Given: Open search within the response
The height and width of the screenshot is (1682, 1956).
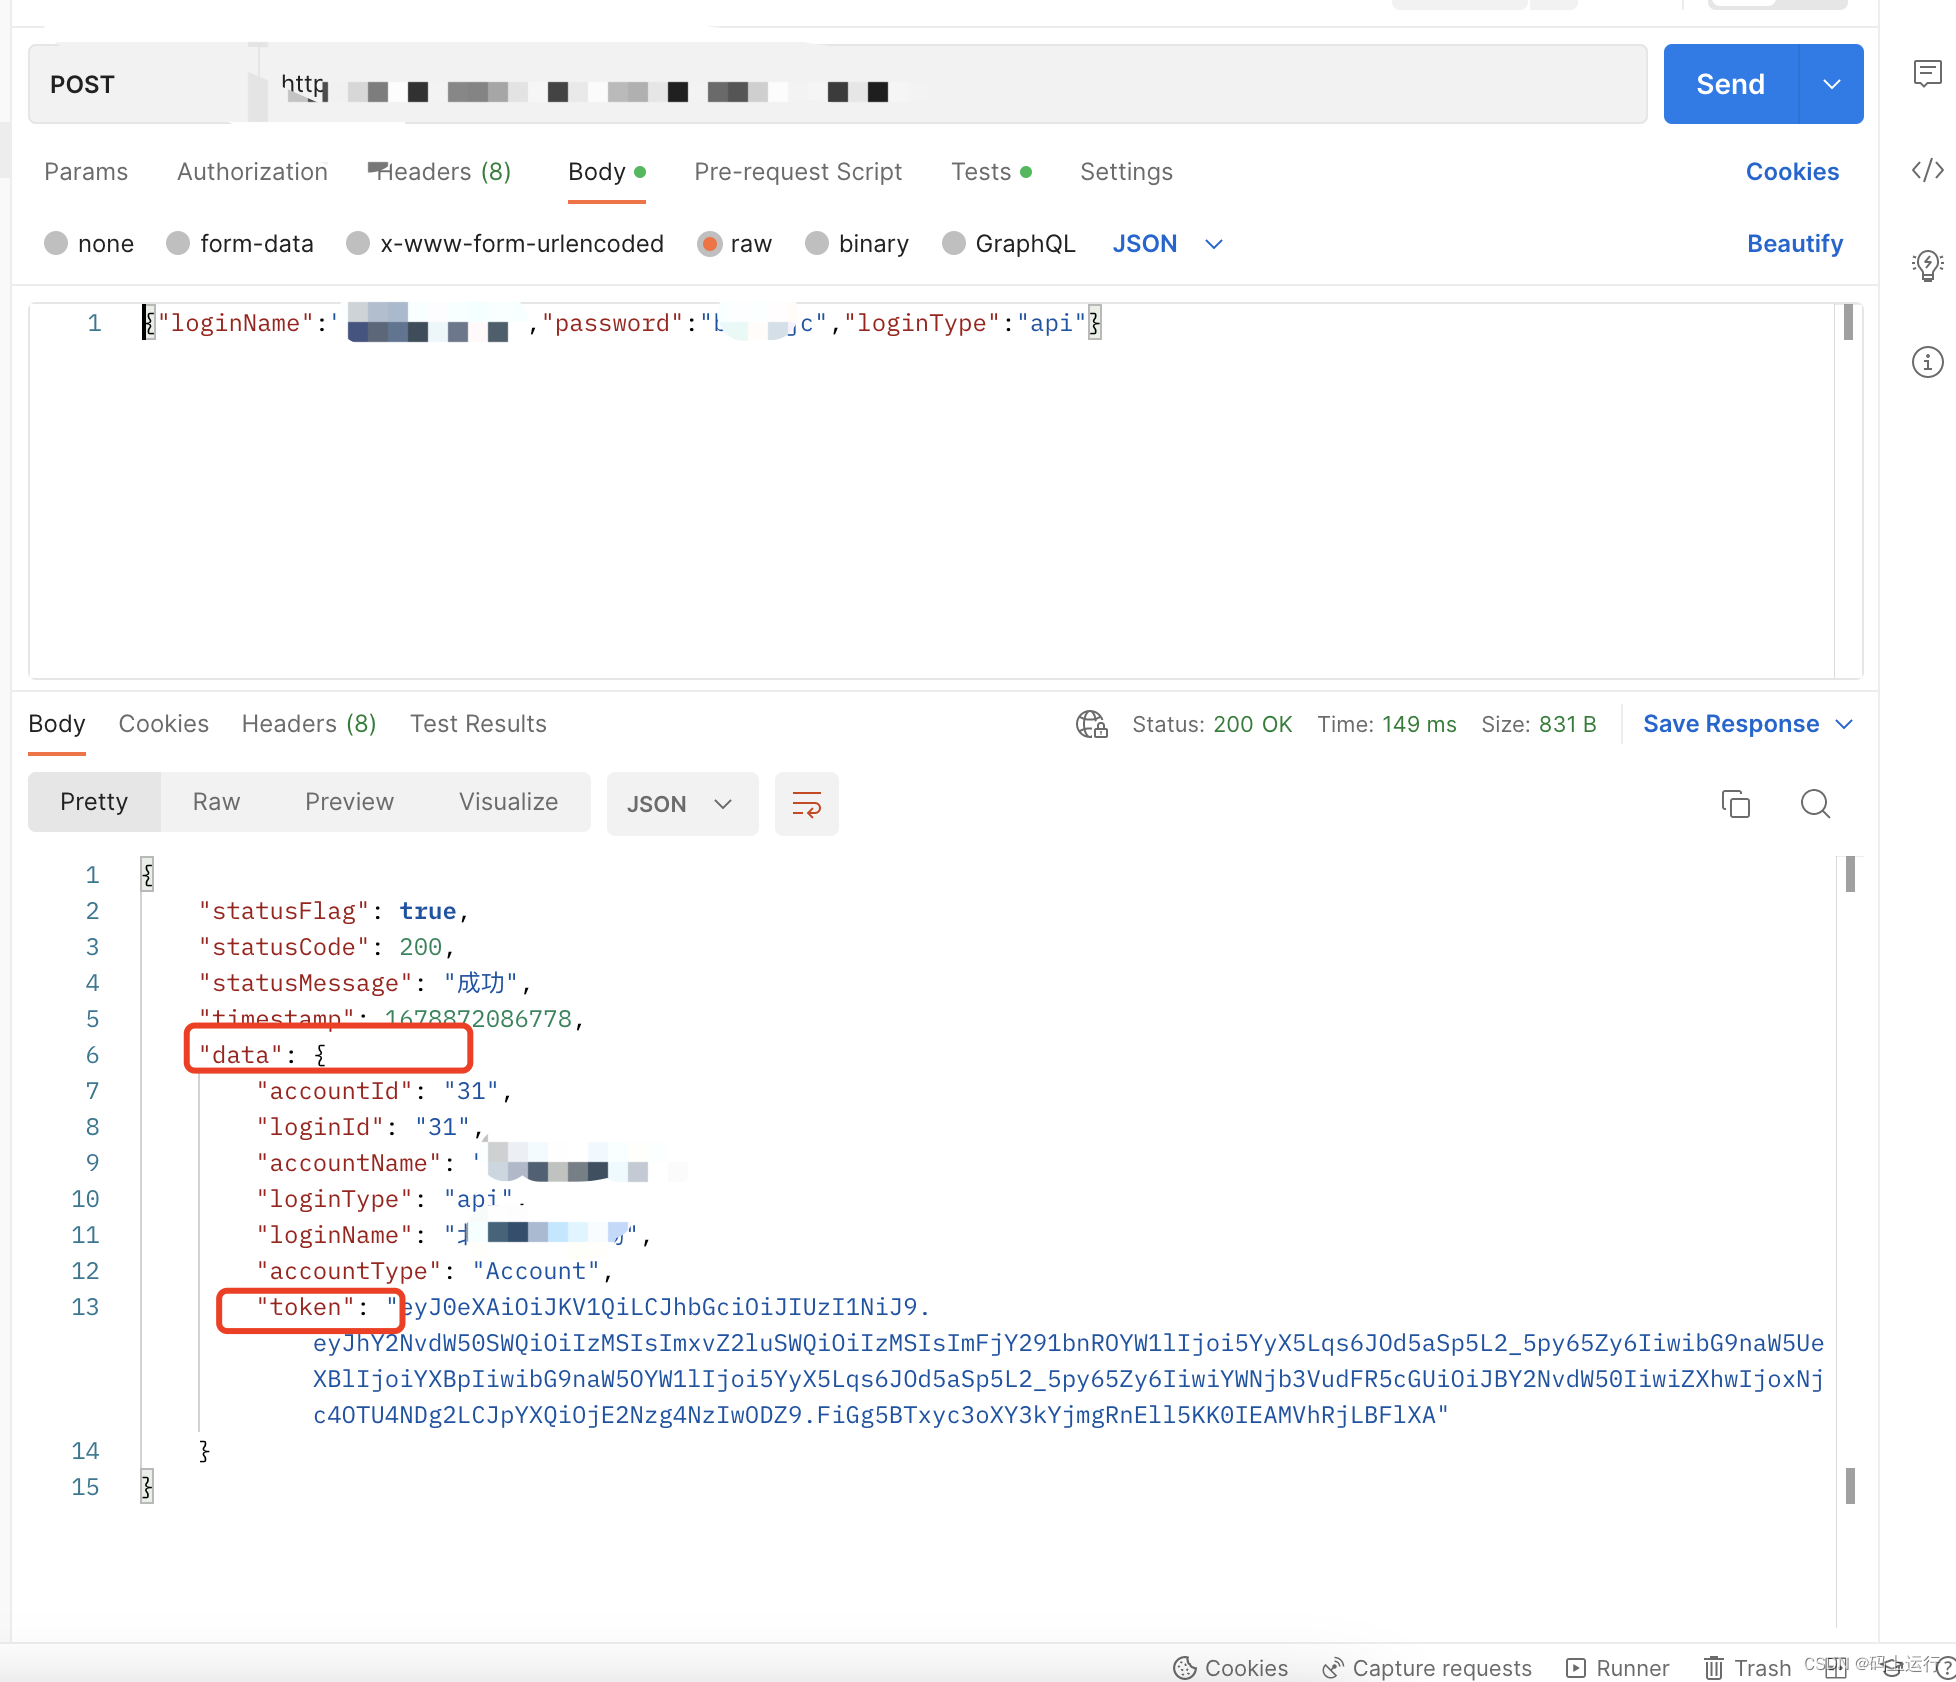Looking at the screenshot, I should 1815,803.
